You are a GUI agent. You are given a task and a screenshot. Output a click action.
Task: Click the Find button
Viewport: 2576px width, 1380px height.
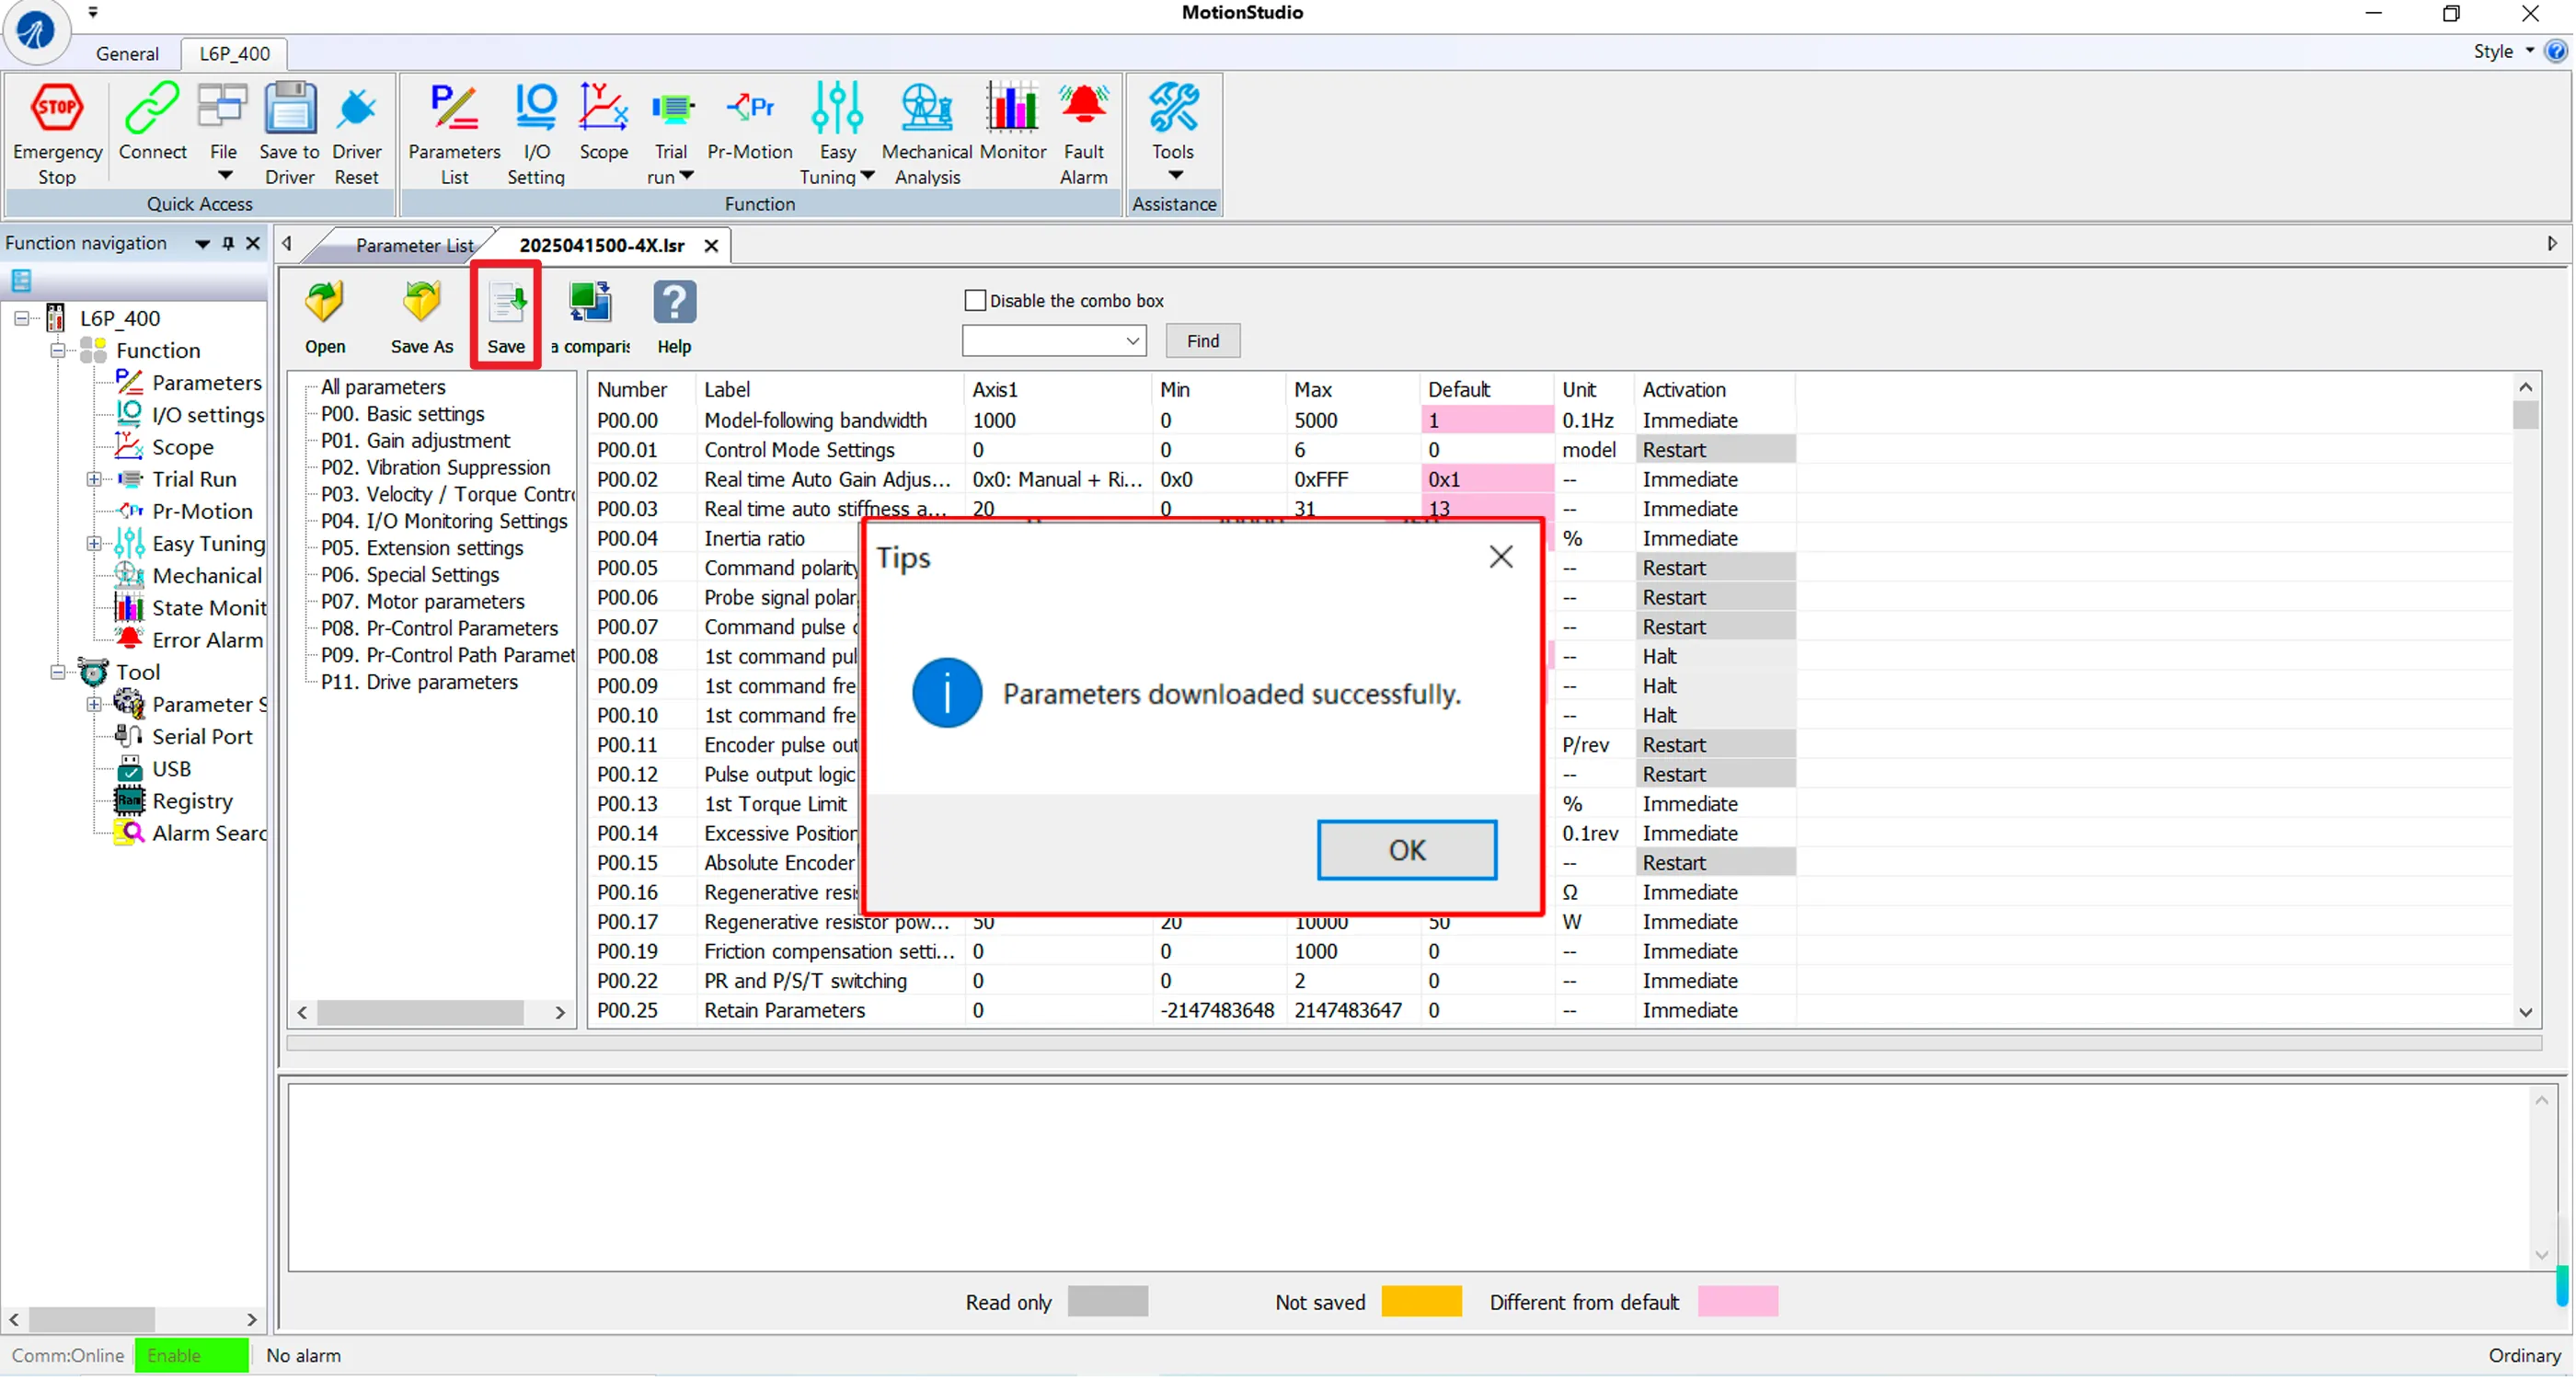pos(1202,340)
